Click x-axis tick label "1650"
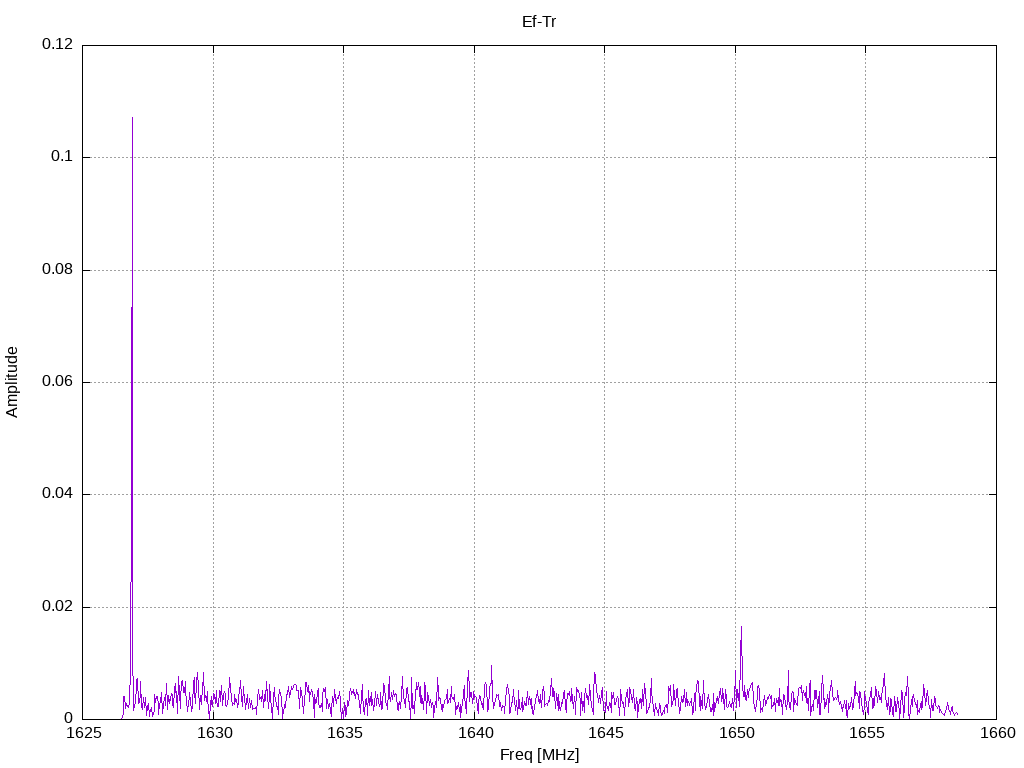Image resolution: width=1024 pixels, height=768 pixels. 737,733
